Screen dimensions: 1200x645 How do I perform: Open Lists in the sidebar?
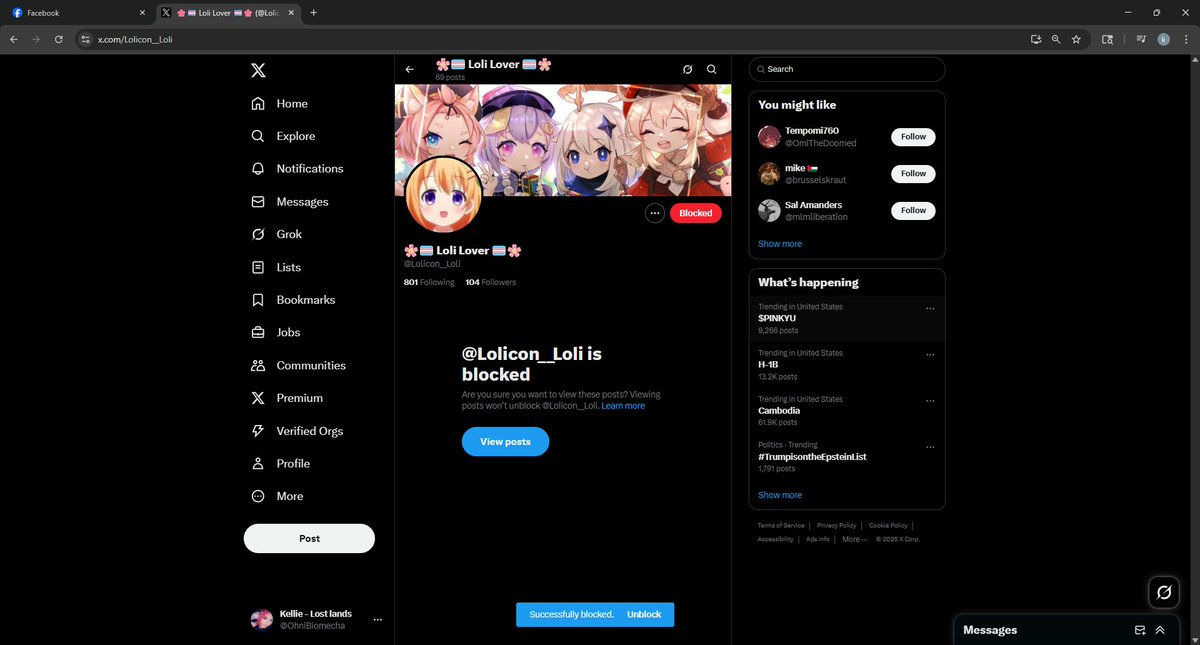275,267
